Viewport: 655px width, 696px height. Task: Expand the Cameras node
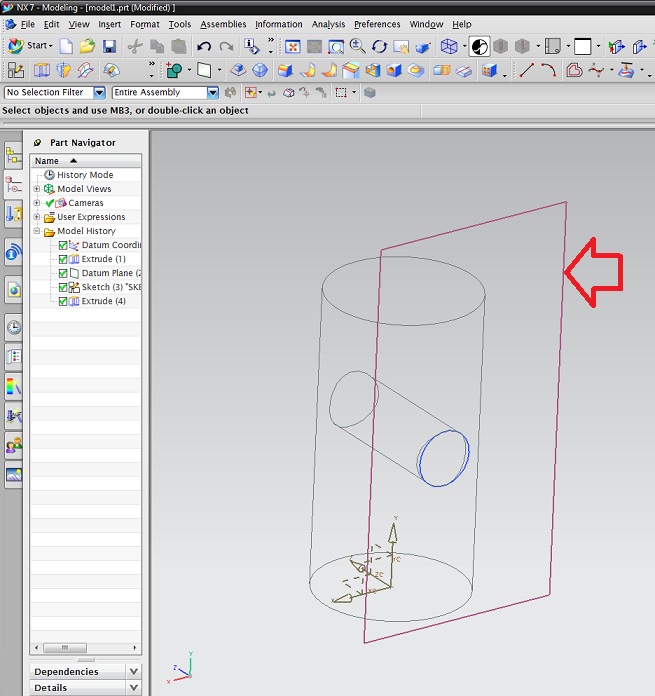(x=37, y=203)
